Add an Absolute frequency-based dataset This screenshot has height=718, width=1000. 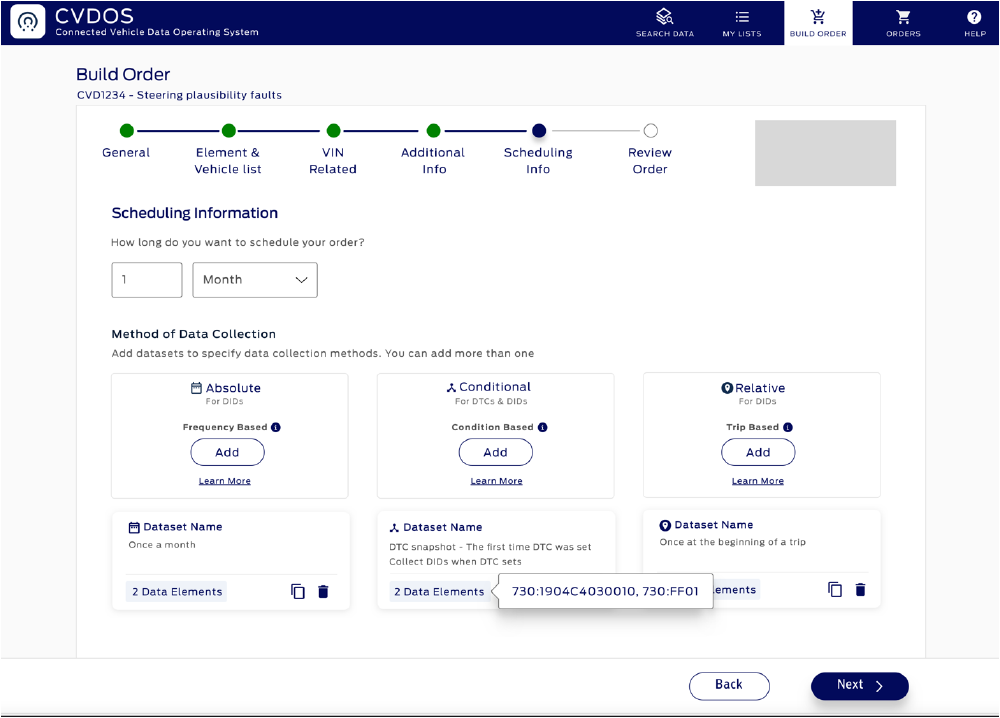point(227,453)
